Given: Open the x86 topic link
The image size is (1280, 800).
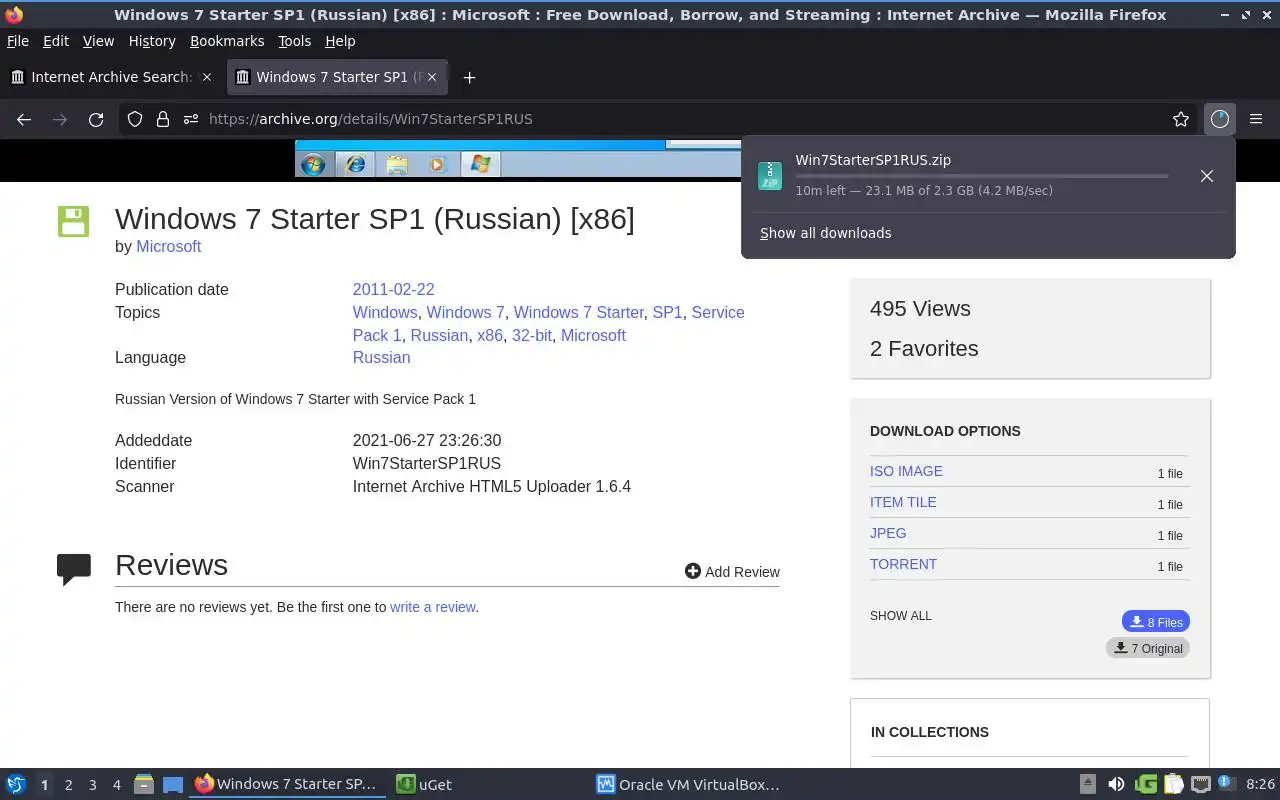Looking at the screenshot, I should coord(490,335).
